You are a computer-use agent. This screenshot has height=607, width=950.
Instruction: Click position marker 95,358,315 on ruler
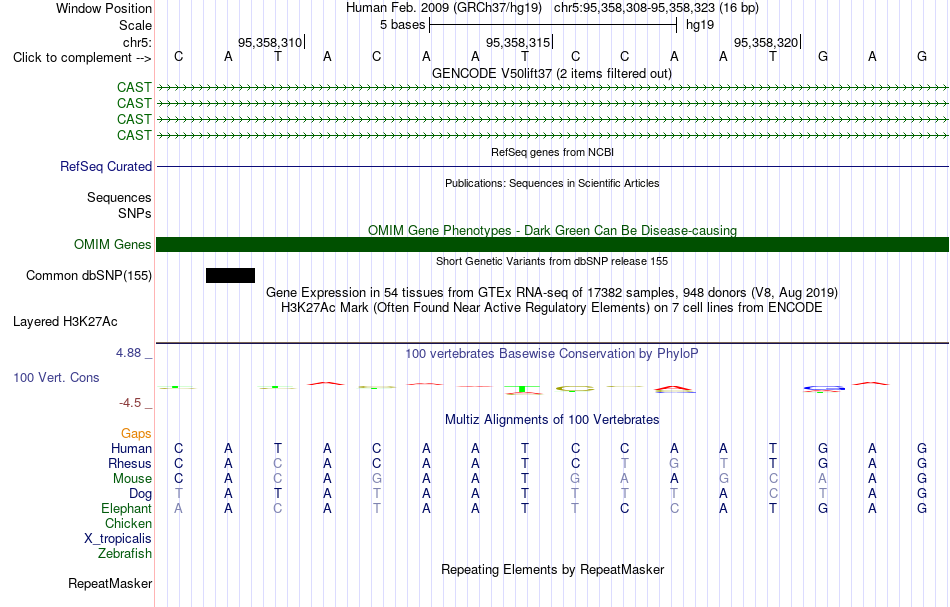[x=519, y=42]
